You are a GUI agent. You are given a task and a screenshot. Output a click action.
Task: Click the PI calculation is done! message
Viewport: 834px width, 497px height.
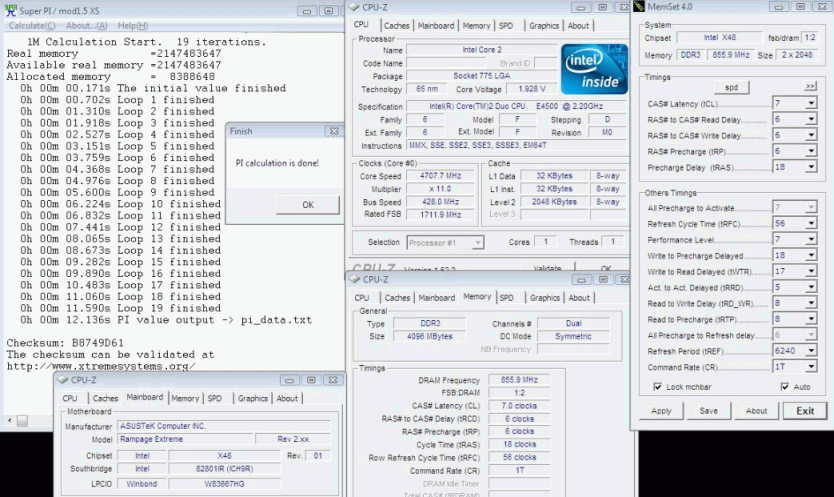point(277,163)
